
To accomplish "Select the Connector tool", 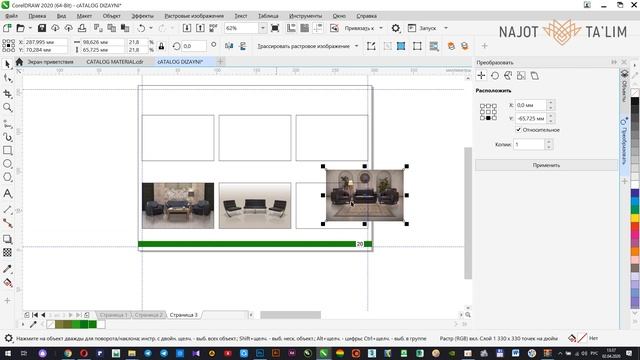I will click(7, 223).
